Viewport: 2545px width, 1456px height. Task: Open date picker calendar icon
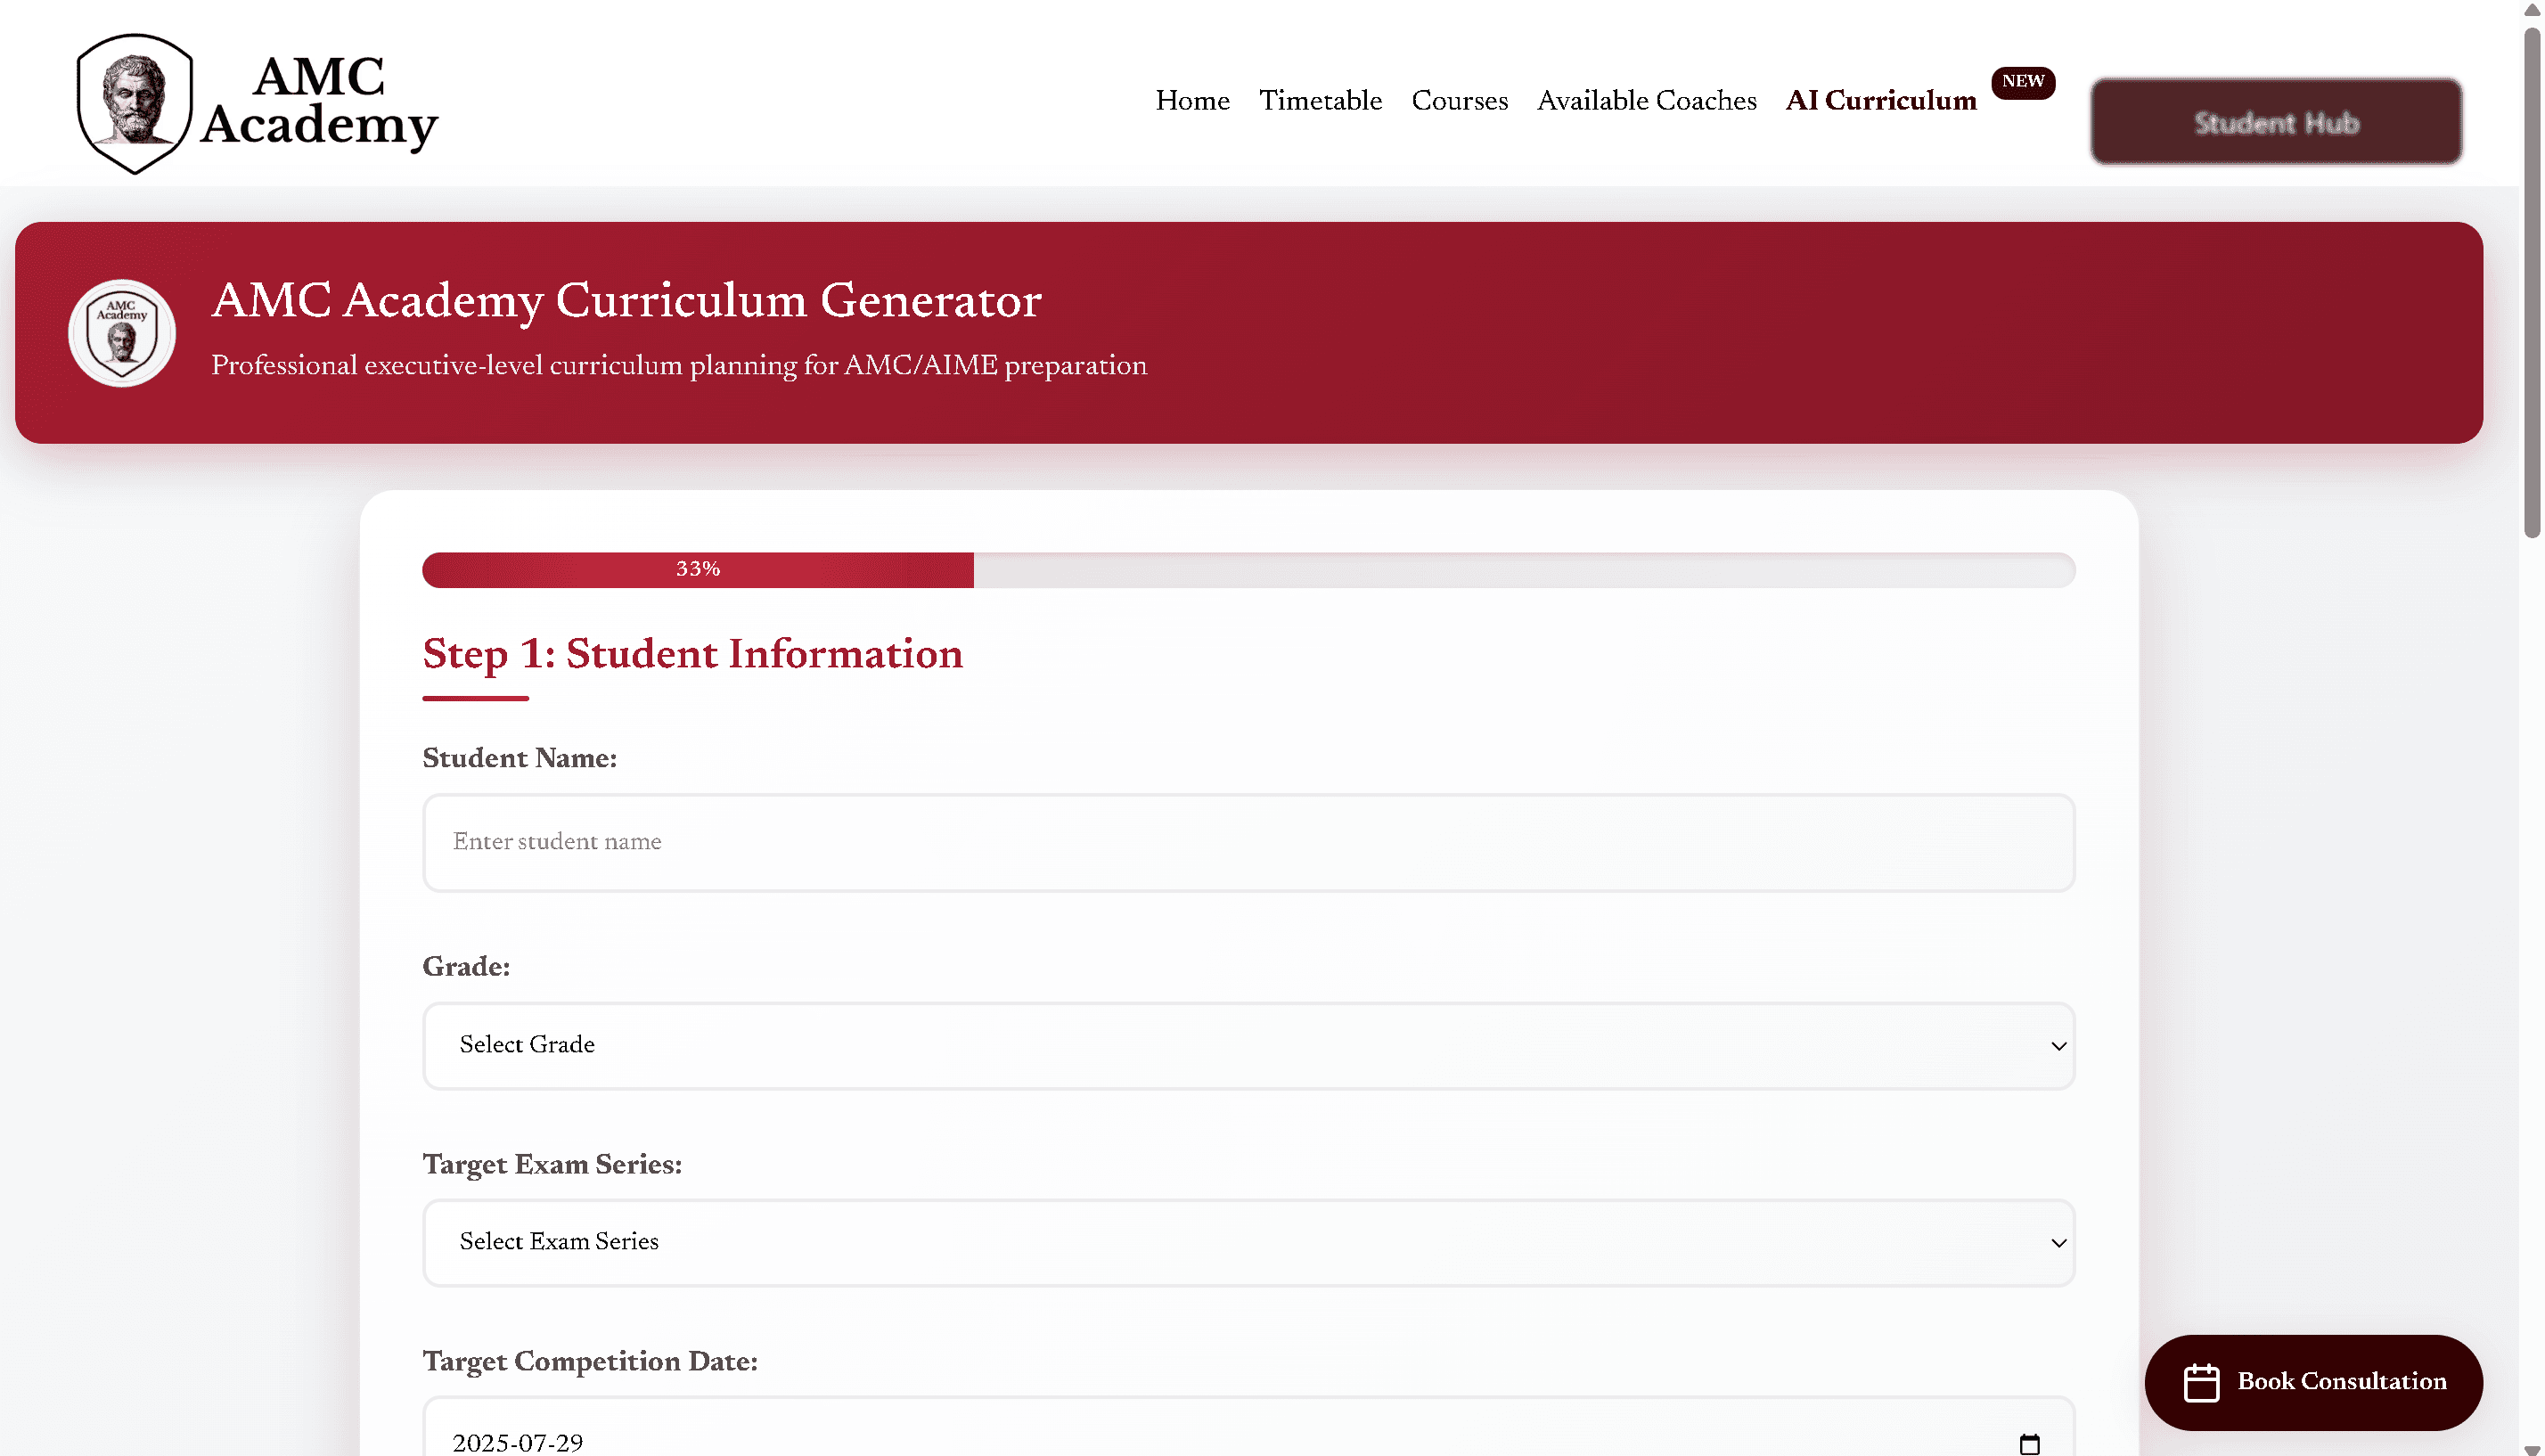(2029, 1443)
